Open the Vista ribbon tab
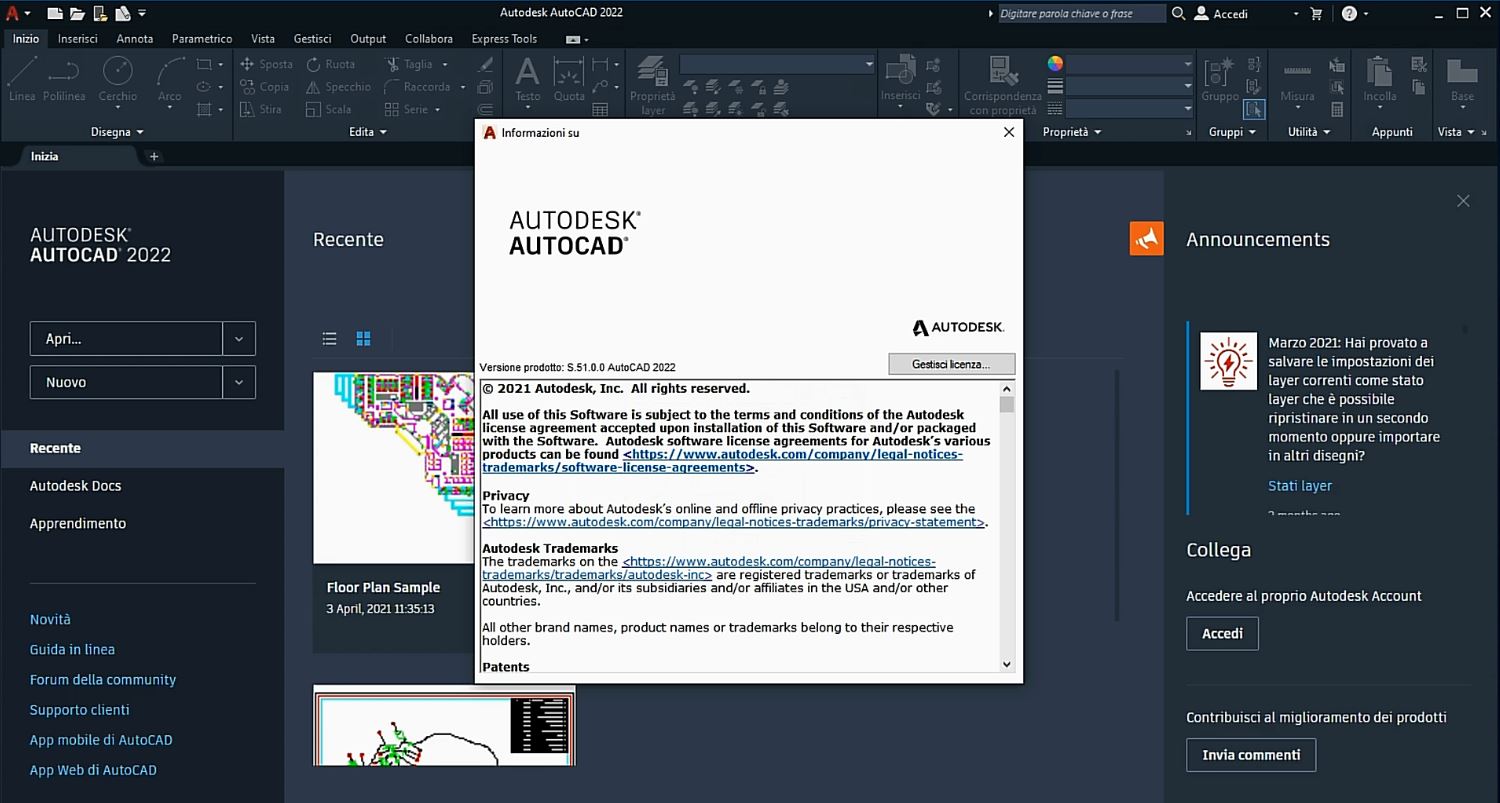Image resolution: width=1500 pixels, height=803 pixels. (263, 39)
